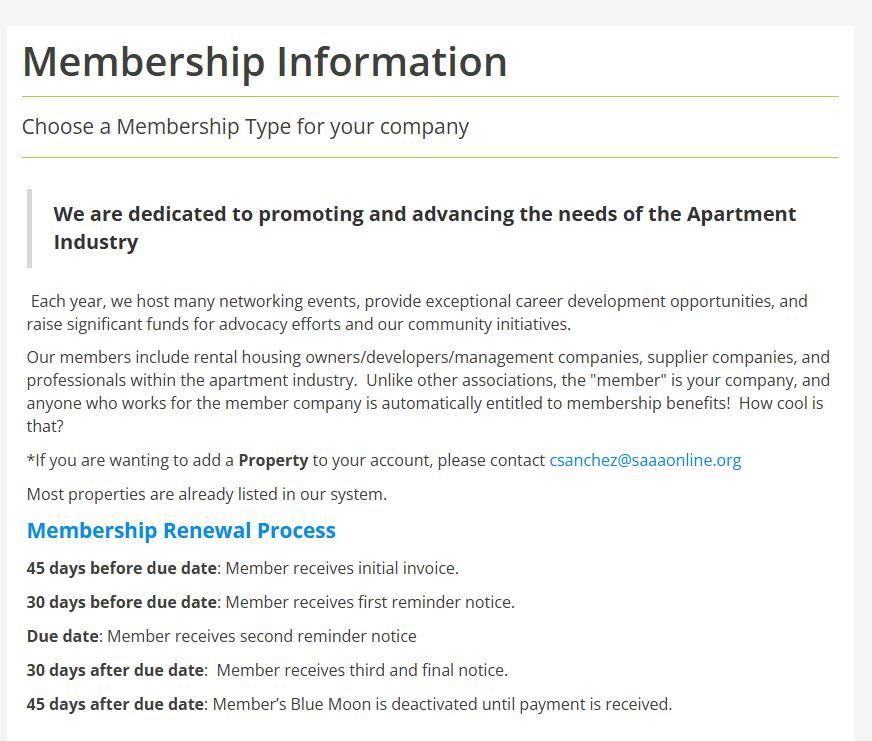Click the 45 days after due date label
Viewport: 872px width, 741px height.
pyautogui.click(x=115, y=704)
